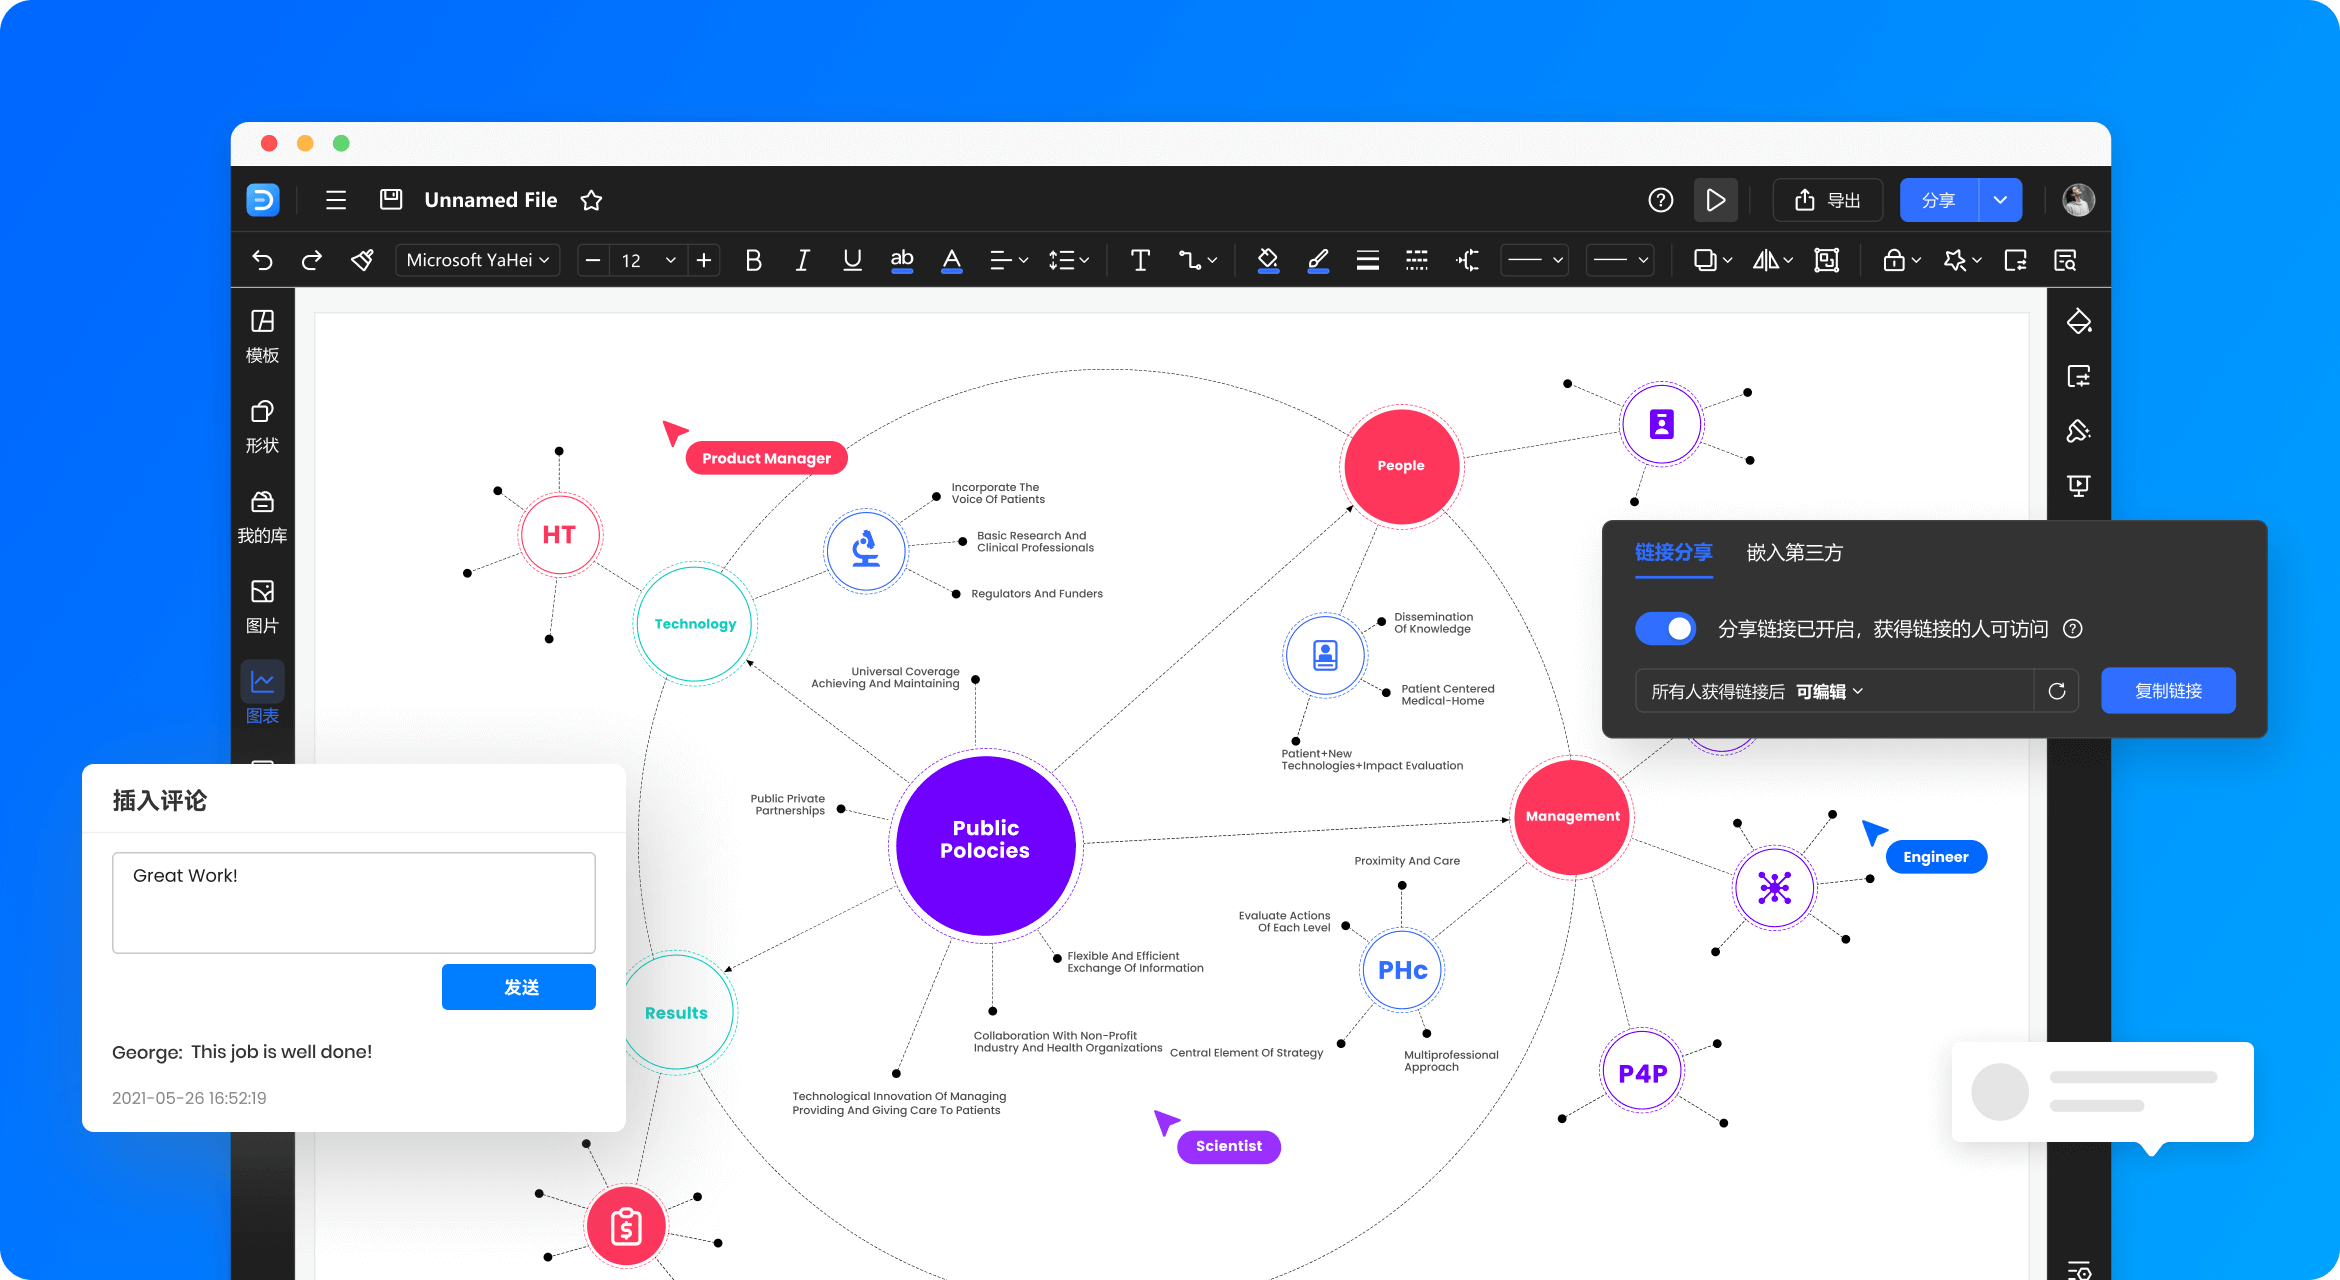Open the 形状 shapes library
Screen dimensions: 2340x1280
(262, 427)
